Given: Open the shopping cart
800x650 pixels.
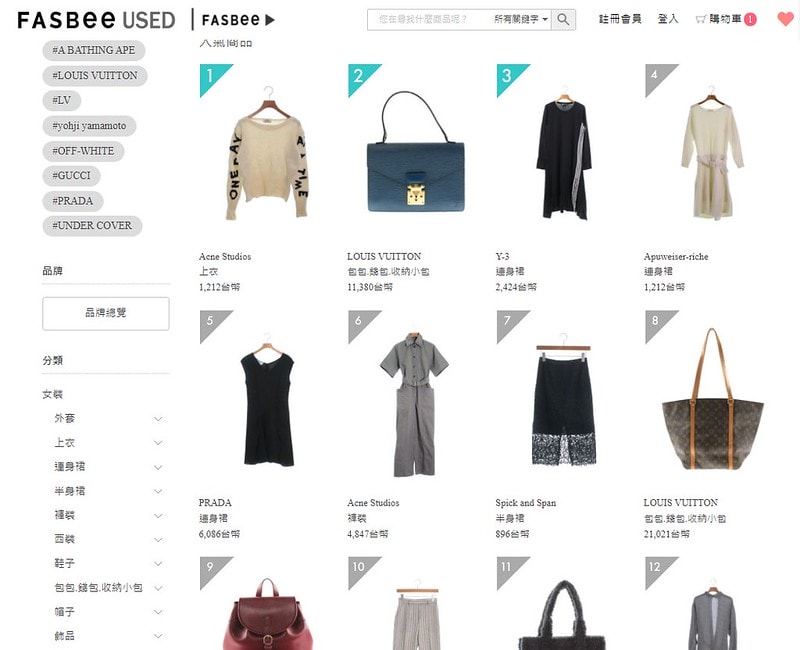Looking at the screenshot, I should (726, 19).
